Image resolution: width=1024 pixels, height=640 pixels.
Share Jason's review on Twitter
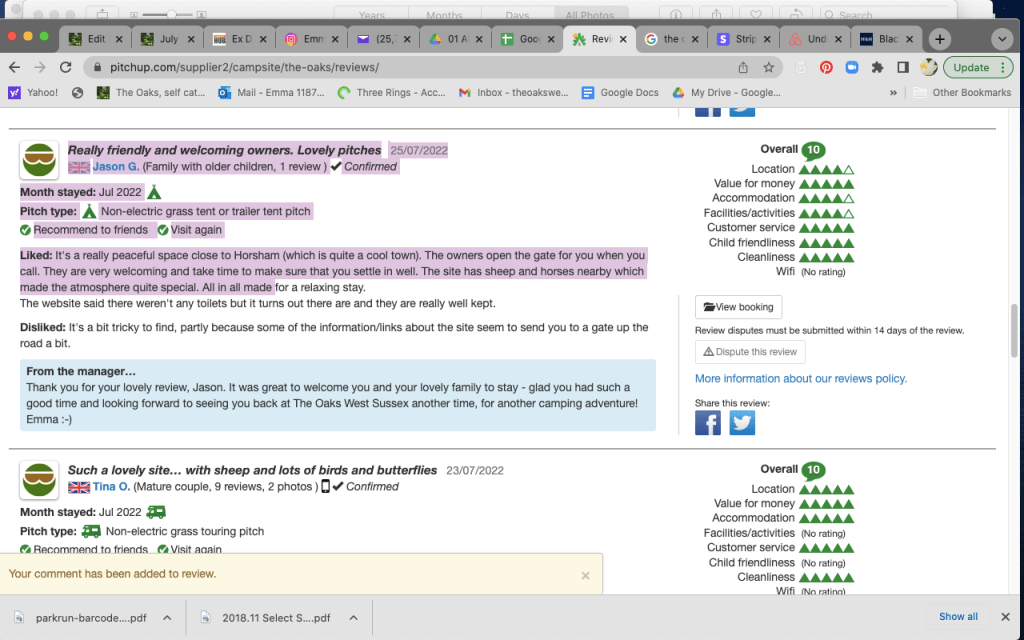742,423
